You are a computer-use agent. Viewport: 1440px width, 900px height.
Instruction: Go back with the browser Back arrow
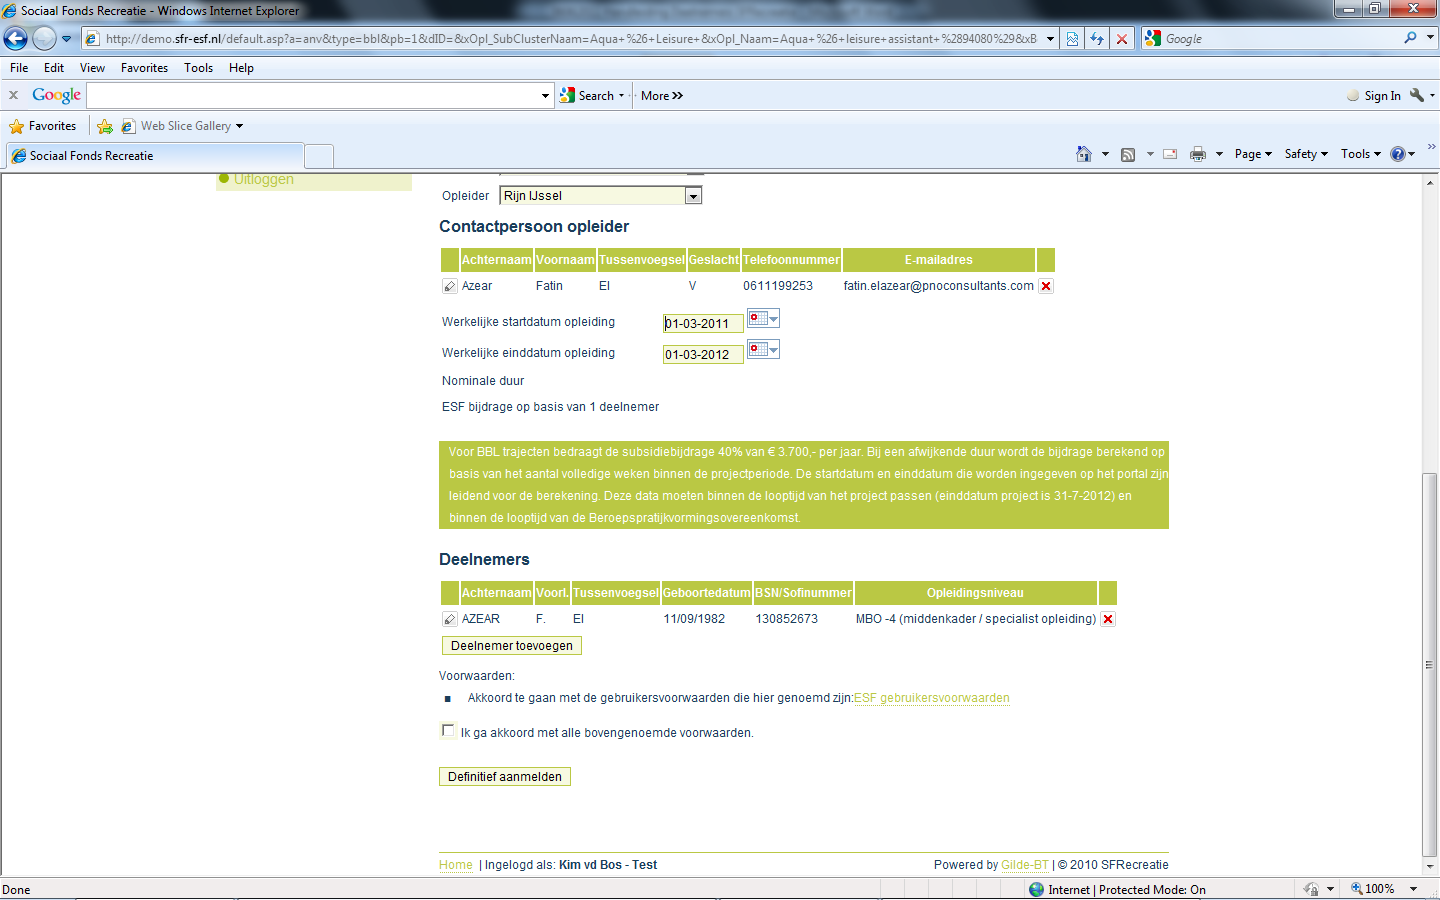pyautogui.click(x=16, y=39)
